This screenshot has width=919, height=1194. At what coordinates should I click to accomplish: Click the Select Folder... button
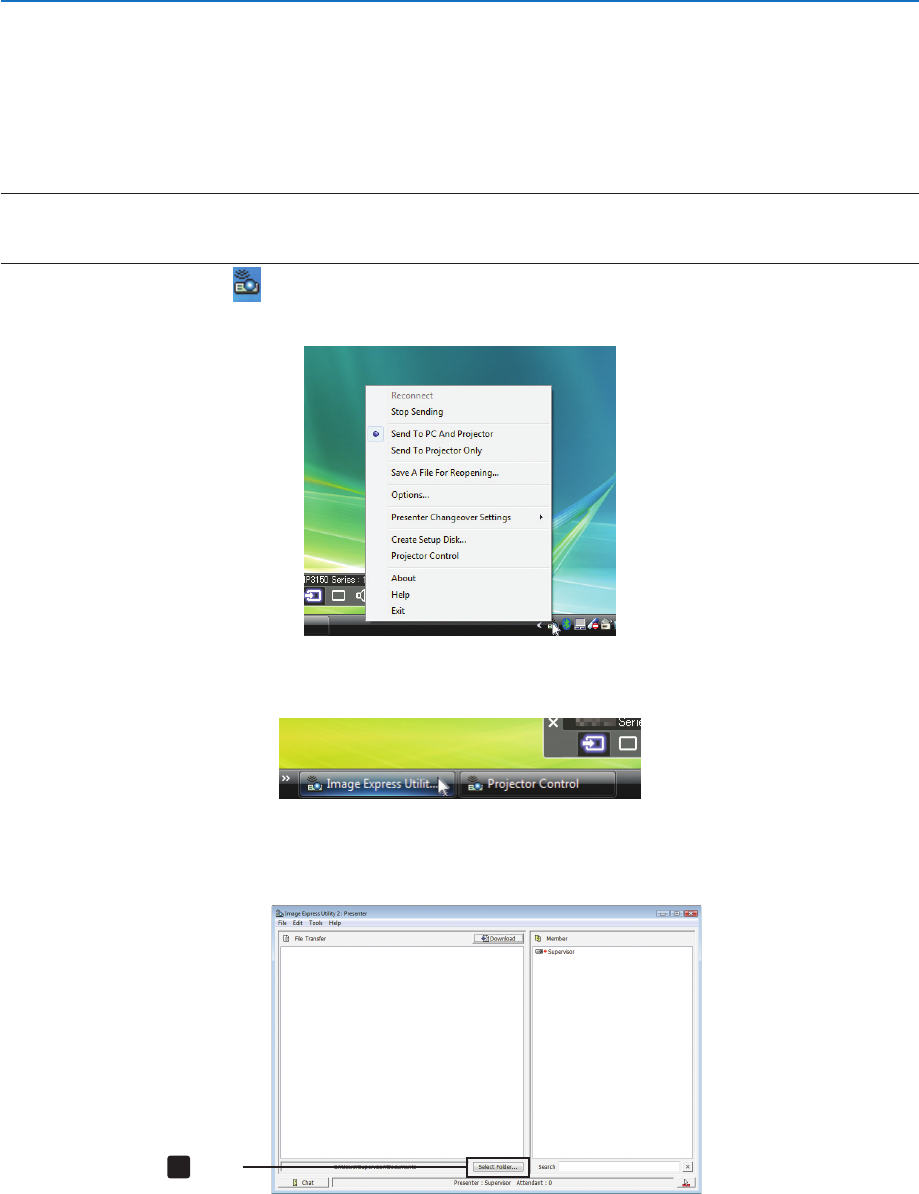498,1167
